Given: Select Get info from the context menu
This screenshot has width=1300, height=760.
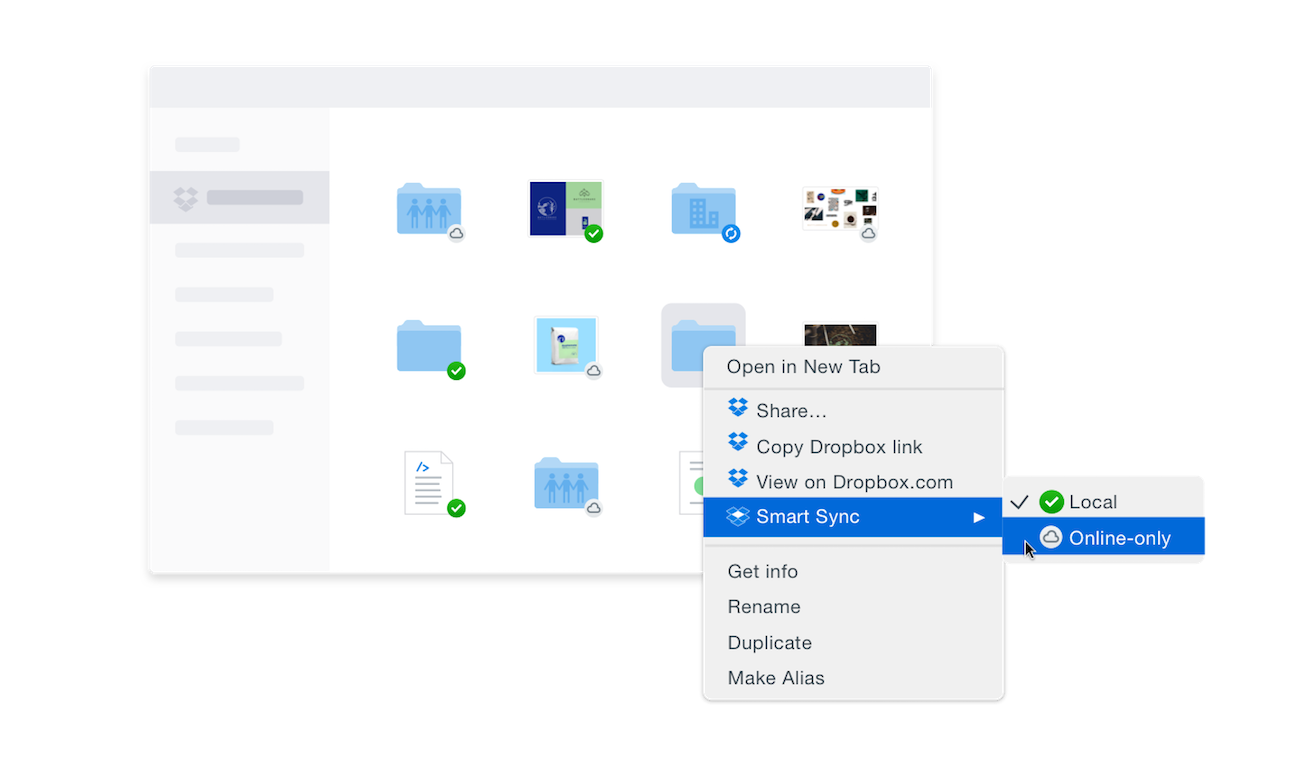Looking at the screenshot, I should [762, 572].
